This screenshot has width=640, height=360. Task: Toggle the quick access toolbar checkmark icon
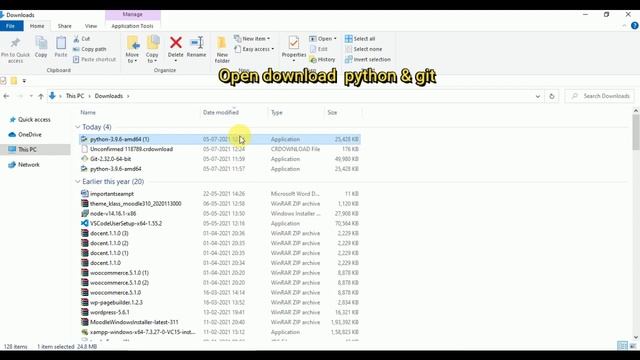click(x=3, y=81)
